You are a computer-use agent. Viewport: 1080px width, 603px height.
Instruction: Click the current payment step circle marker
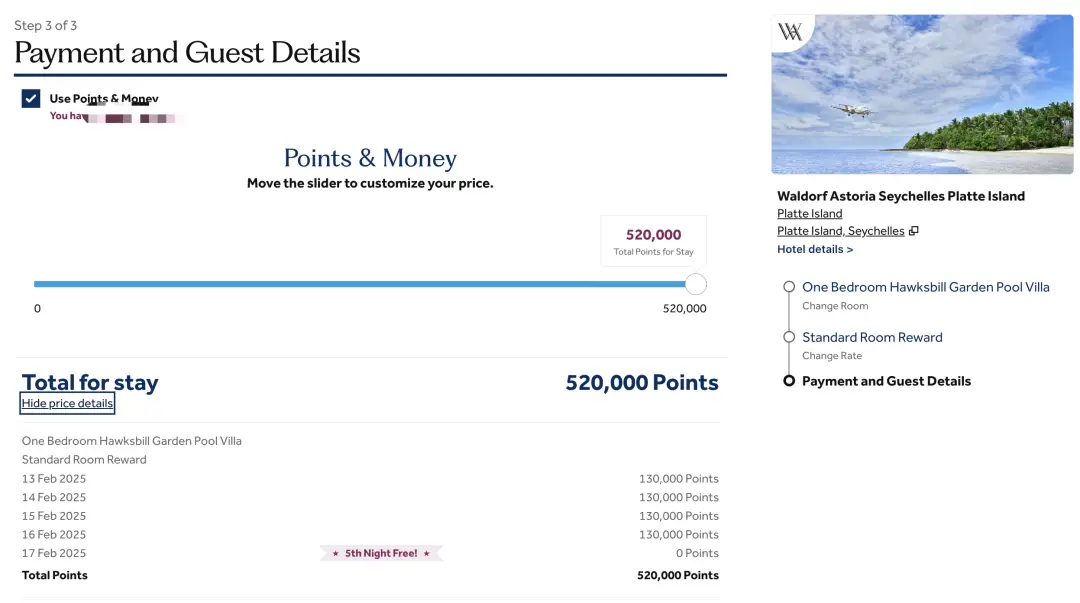[x=789, y=381]
